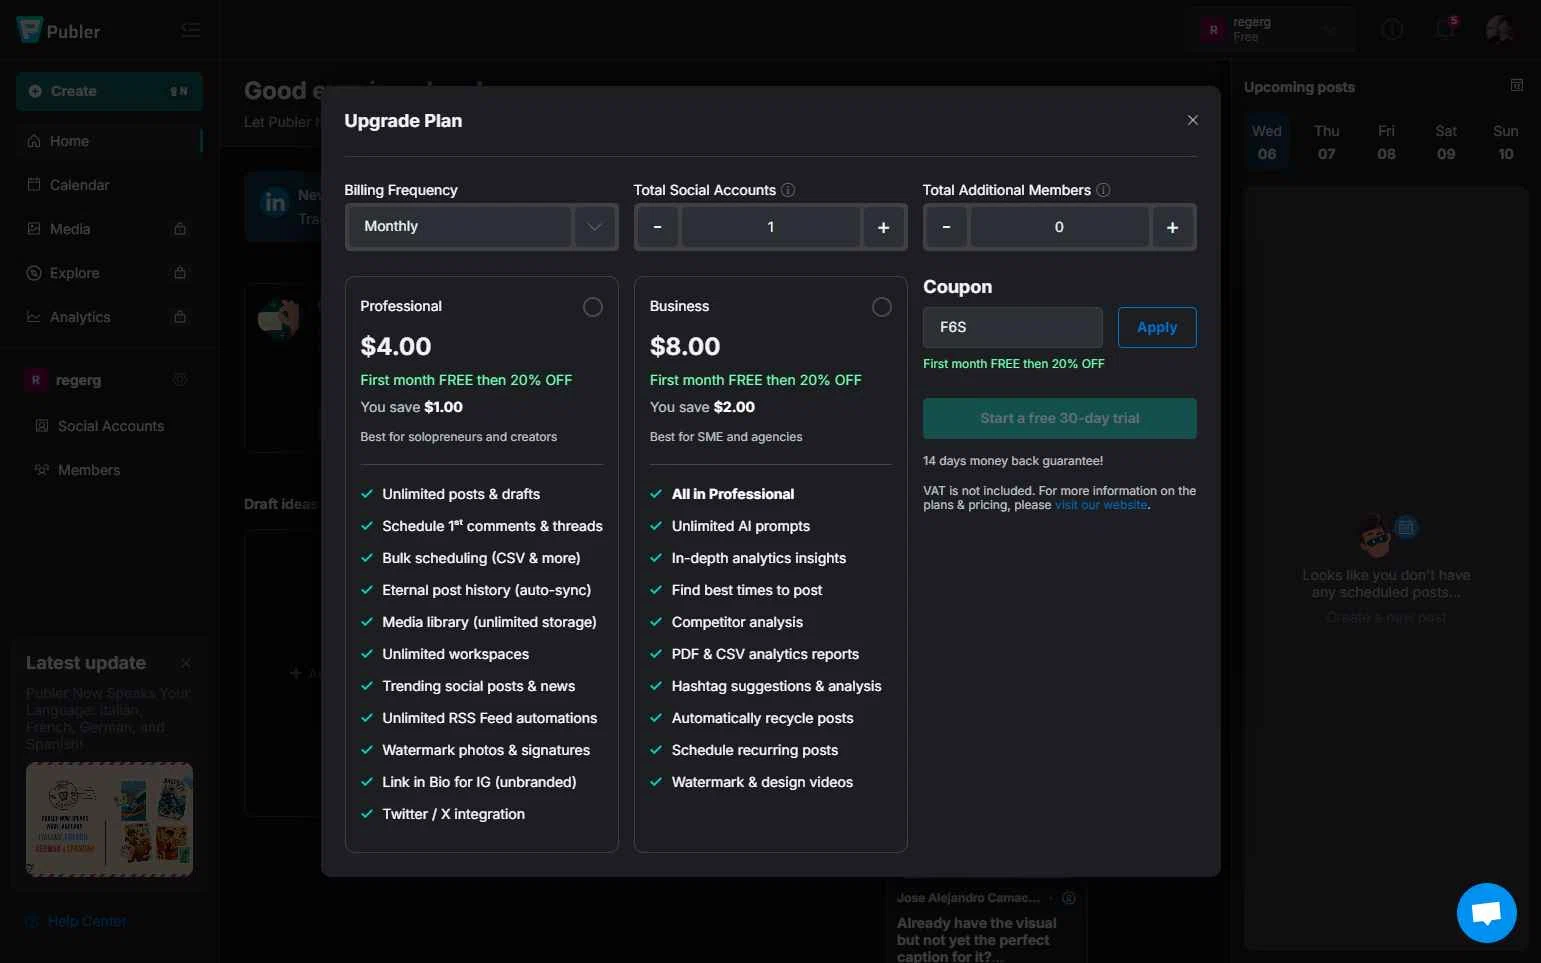
Task: Show info for Total Social Accounts
Action: (788, 190)
